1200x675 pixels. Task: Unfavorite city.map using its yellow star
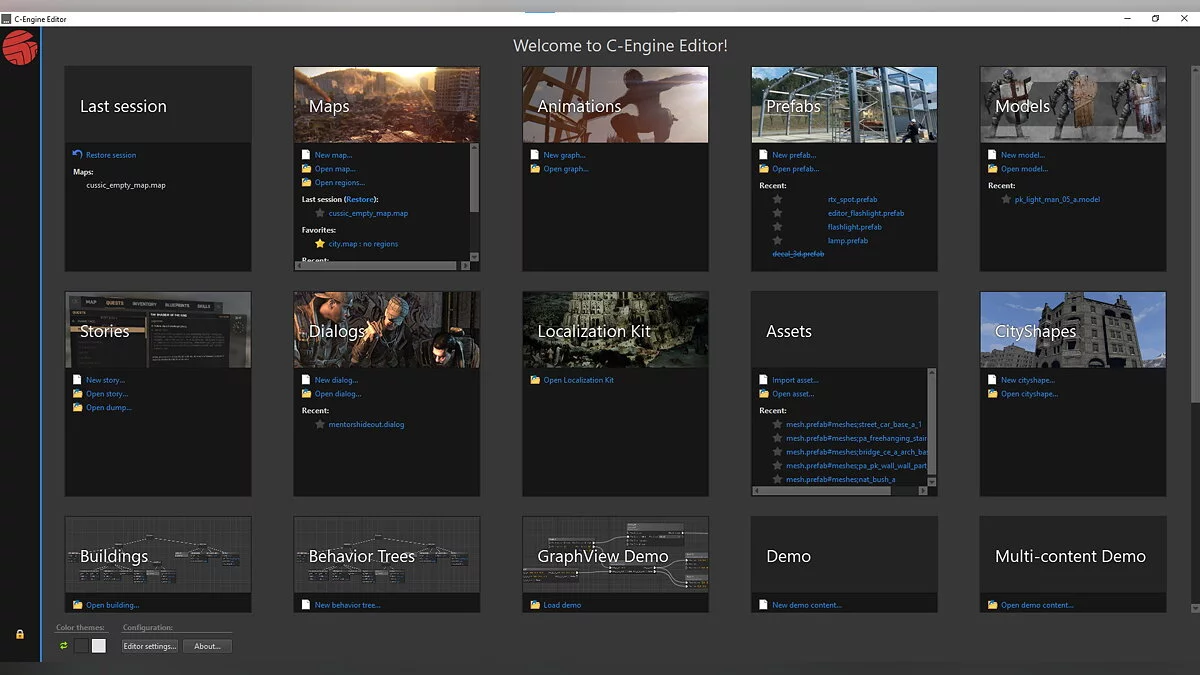pyautogui.click(x=320, y=244)
